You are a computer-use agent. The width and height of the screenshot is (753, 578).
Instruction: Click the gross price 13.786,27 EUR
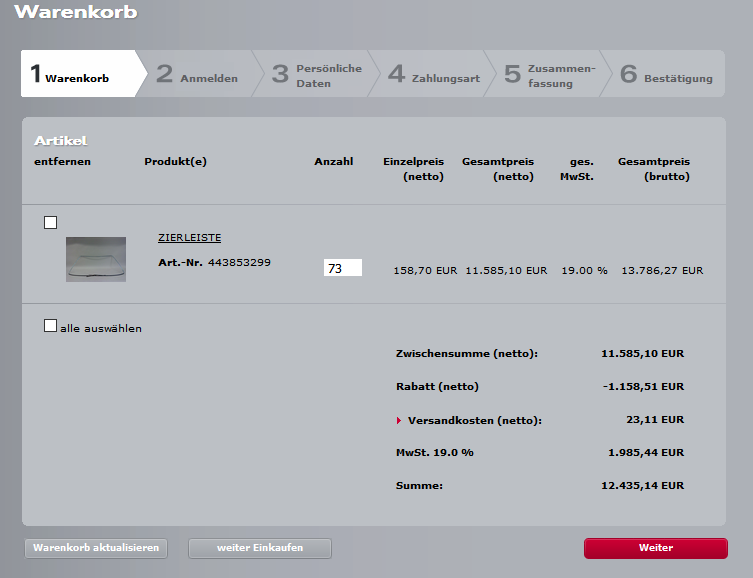click(x=662, y=270)
